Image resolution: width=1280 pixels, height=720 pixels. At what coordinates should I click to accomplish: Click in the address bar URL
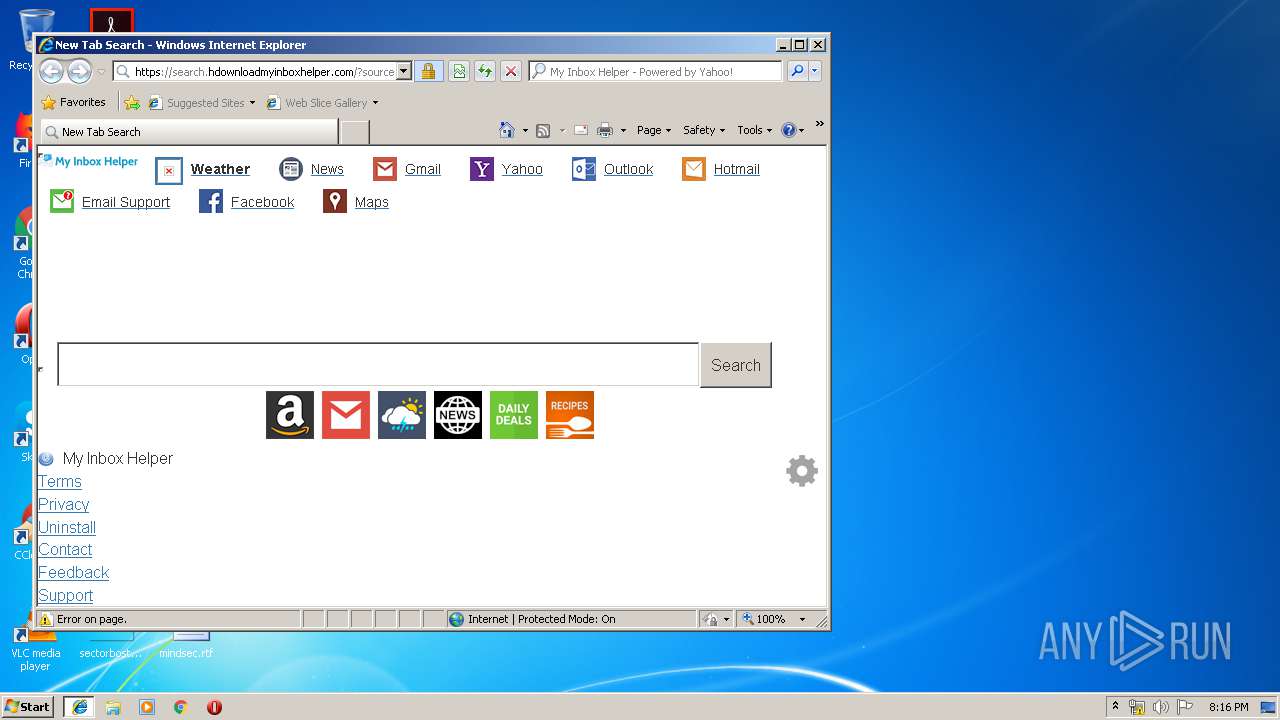point(264,71)
